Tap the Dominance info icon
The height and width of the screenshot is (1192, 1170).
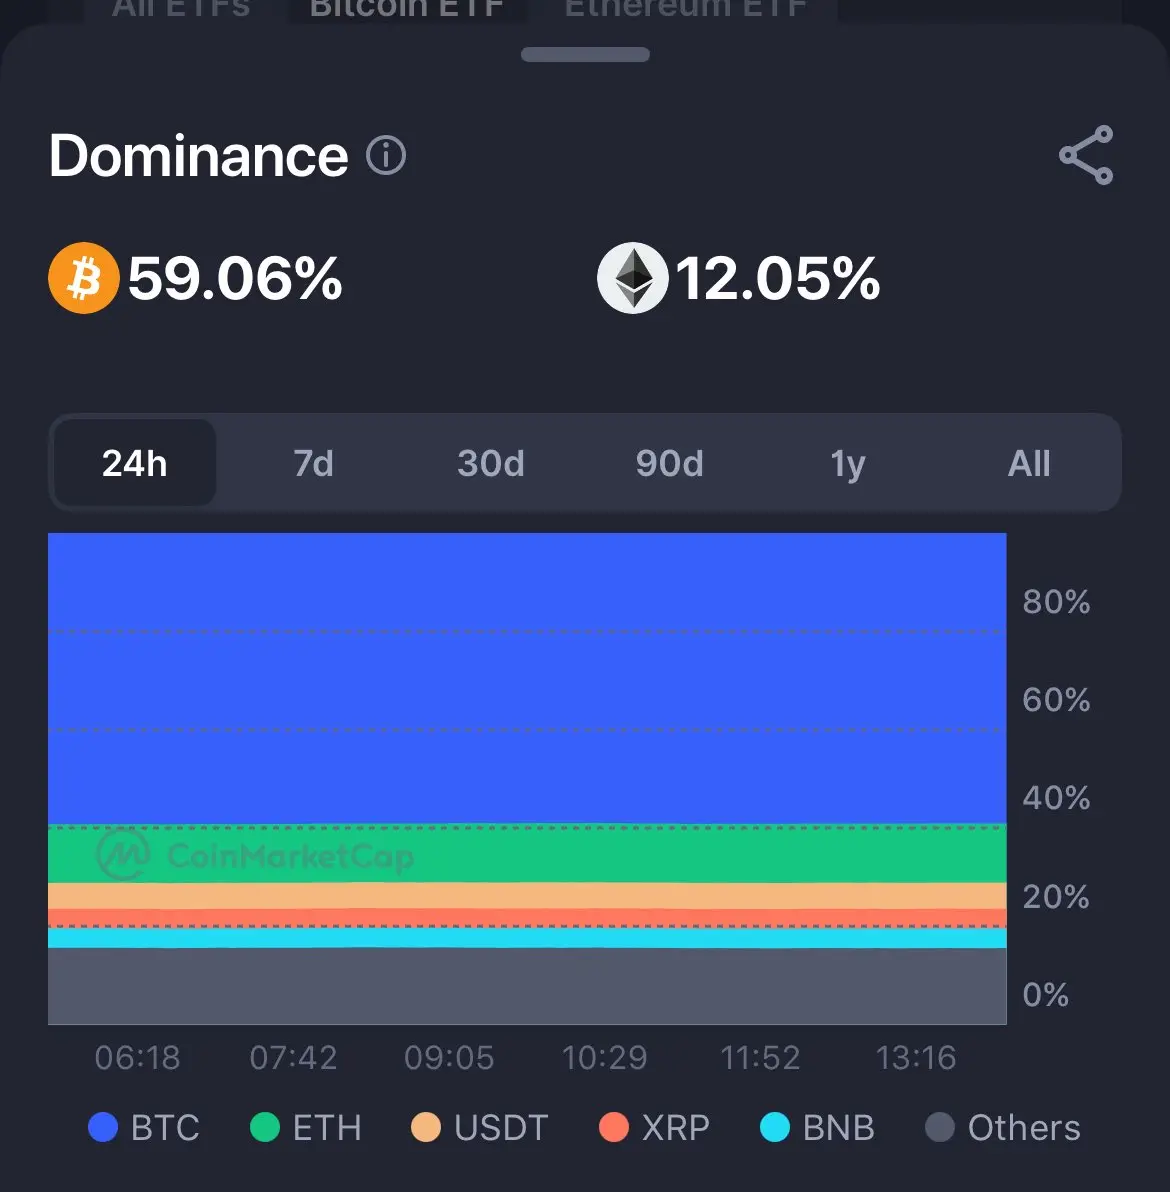[386, 156]
